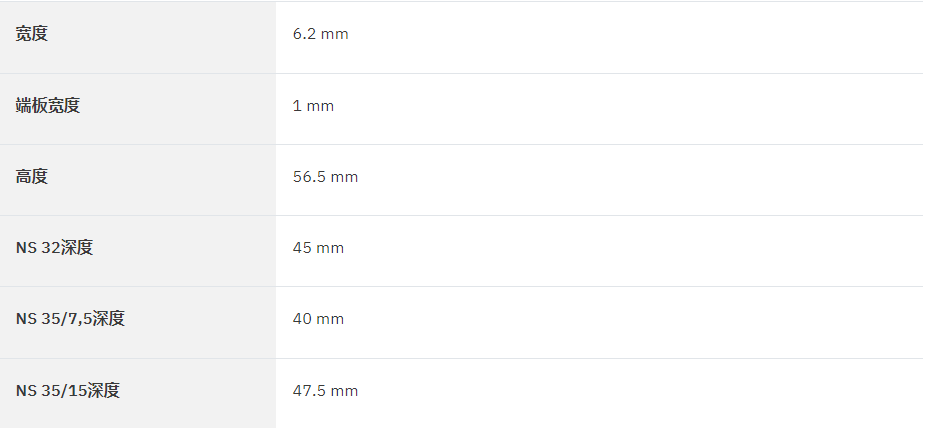Click the 高度 label cell
The height and width of the screenshot is (428, 932).
click(x=138, y=180)
